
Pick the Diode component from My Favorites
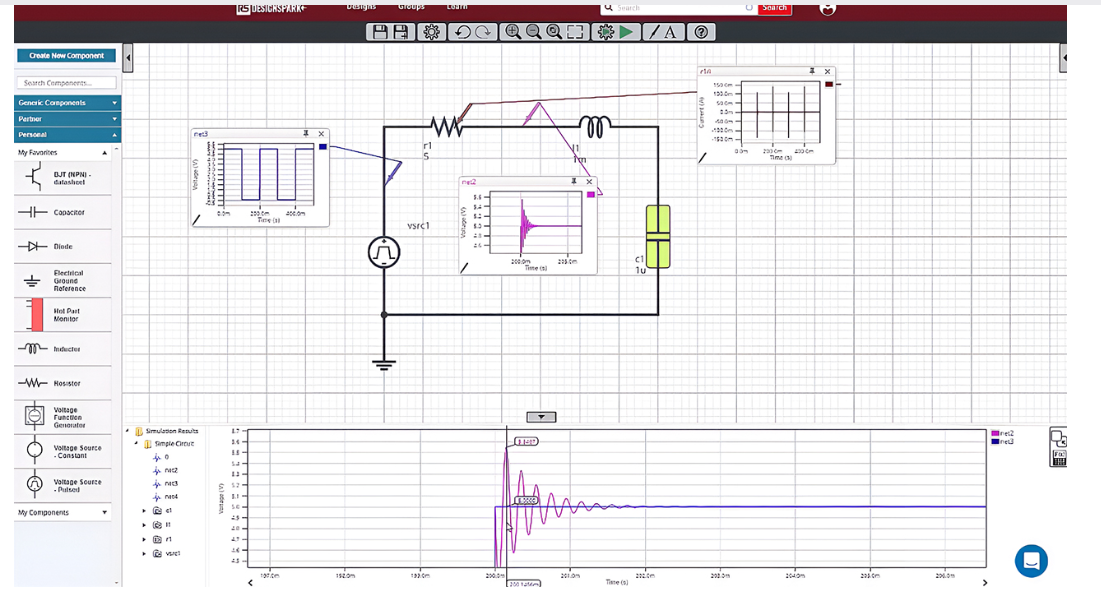pyautogui.click(x=62, y=246)
